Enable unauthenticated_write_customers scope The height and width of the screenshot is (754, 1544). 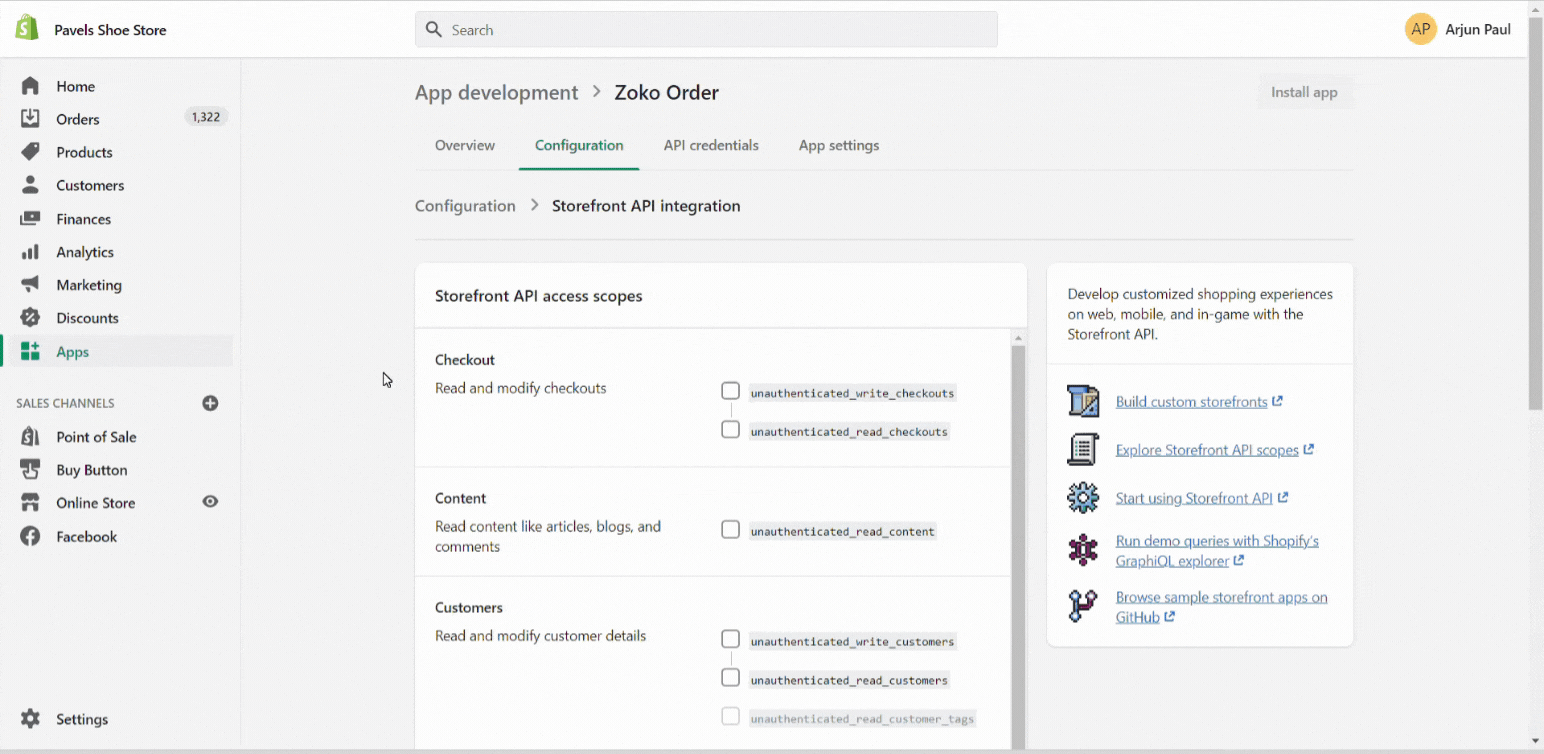pos(730,639)
